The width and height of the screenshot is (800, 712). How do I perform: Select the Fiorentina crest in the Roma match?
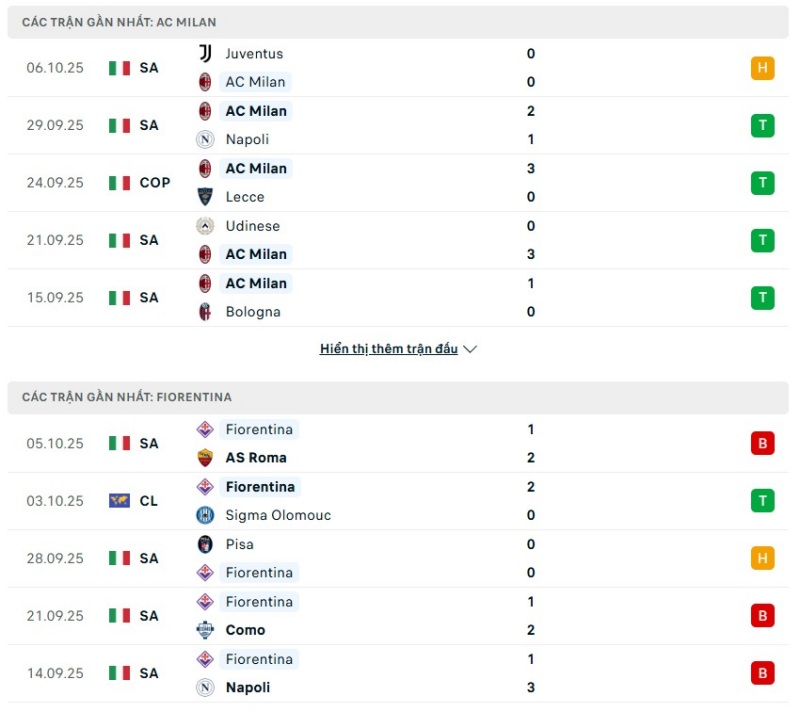click(204, 429)
